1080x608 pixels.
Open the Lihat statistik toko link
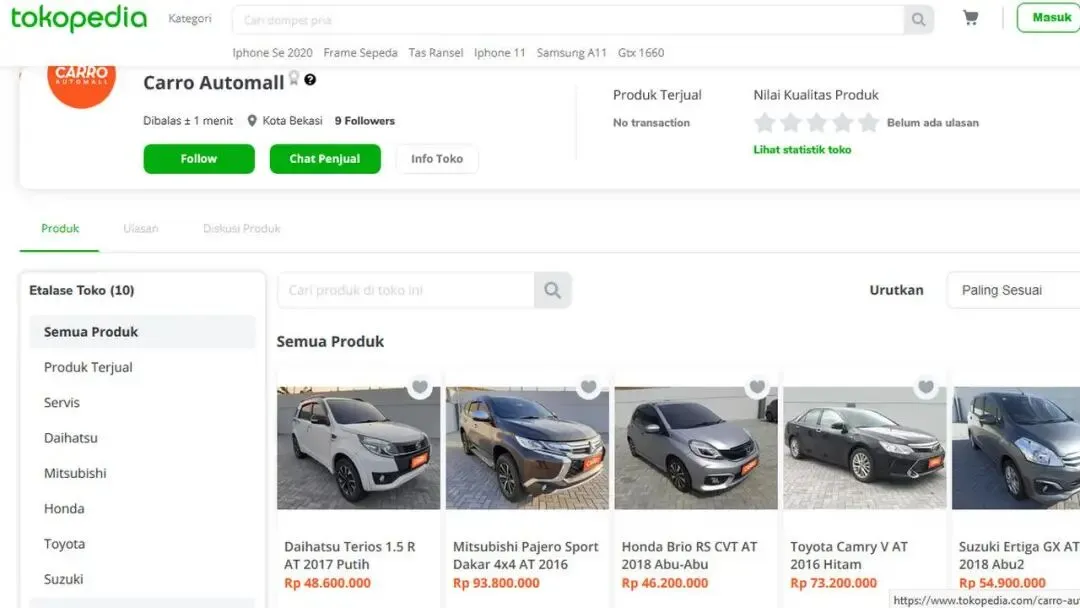click(802, 150)
